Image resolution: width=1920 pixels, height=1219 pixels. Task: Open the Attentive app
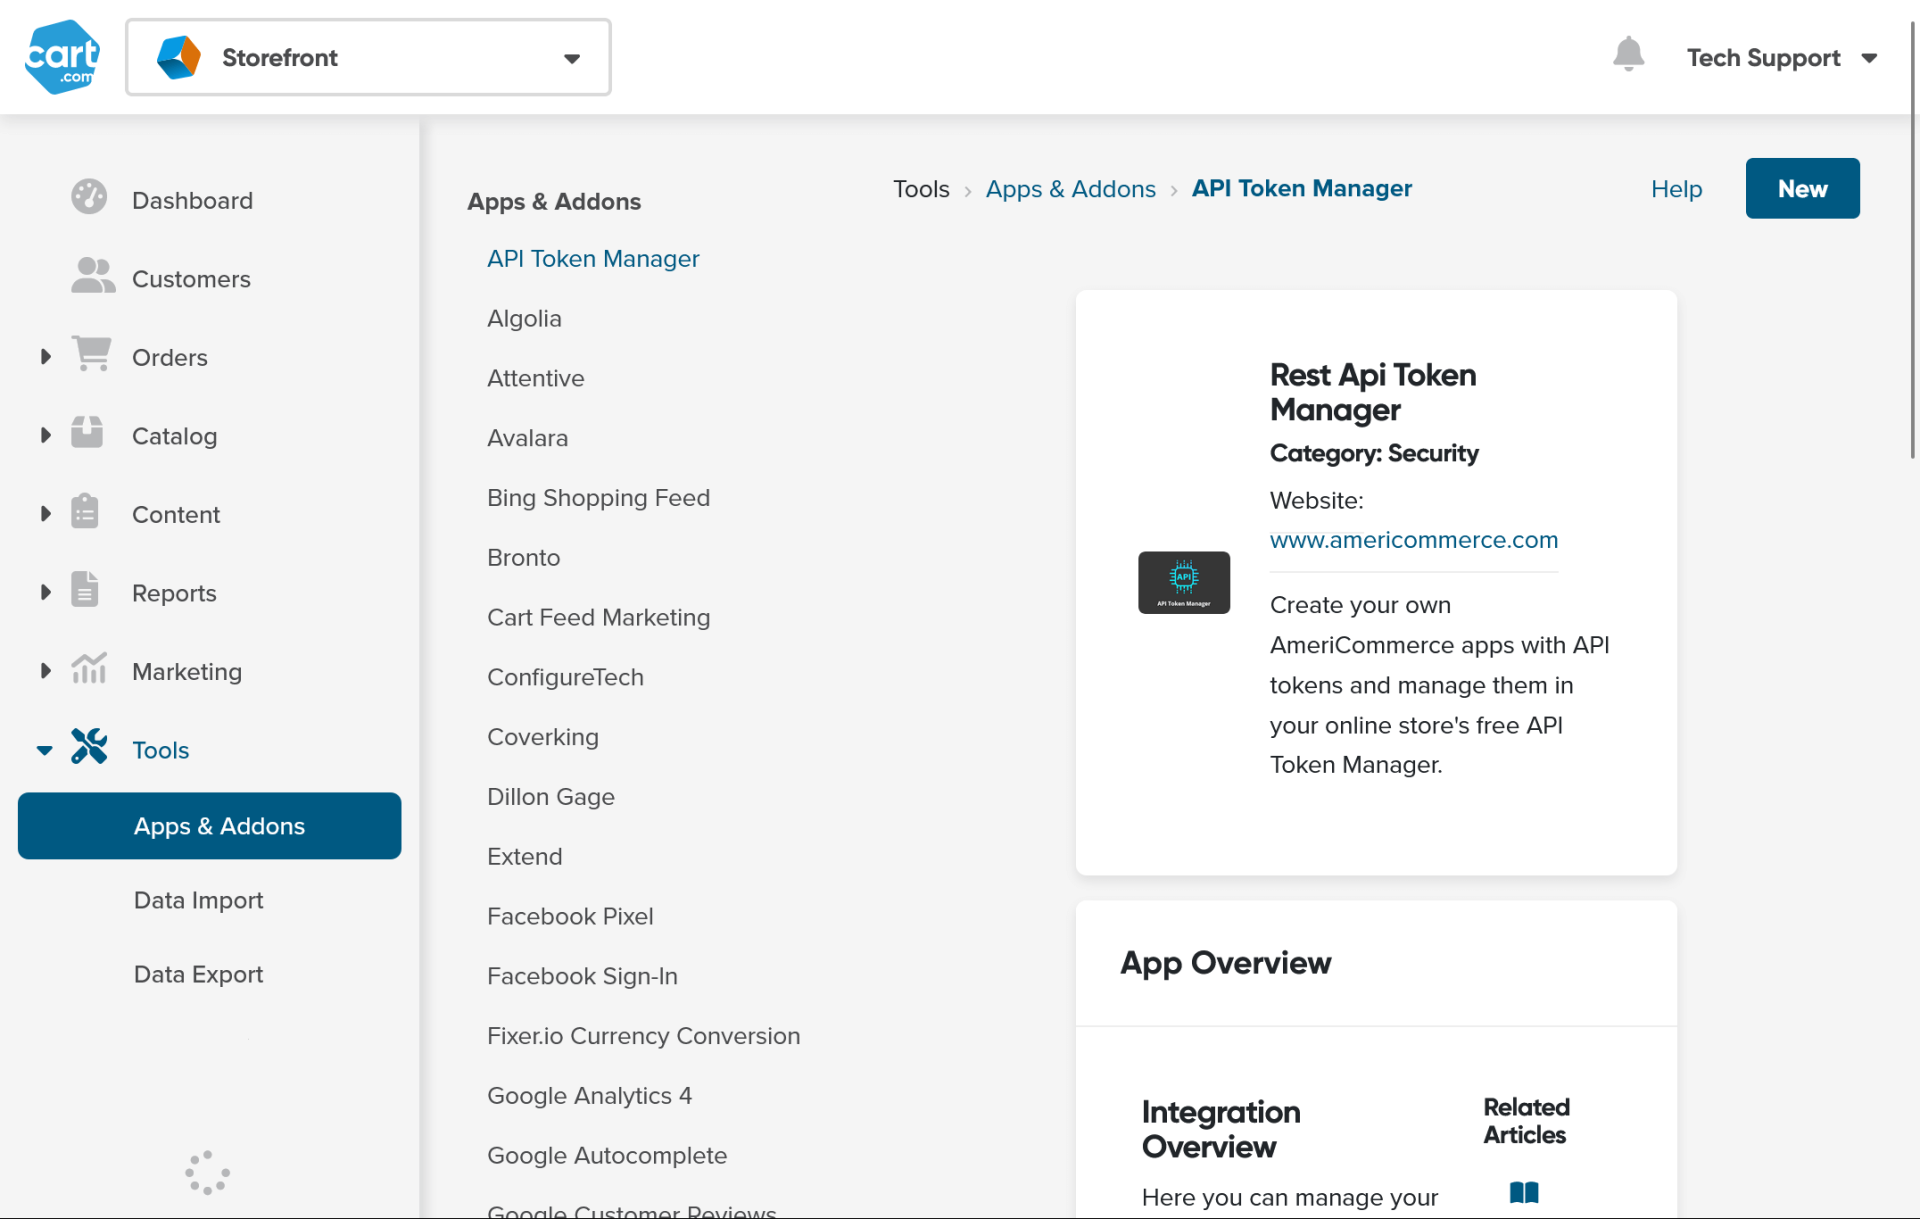[535, 378]
